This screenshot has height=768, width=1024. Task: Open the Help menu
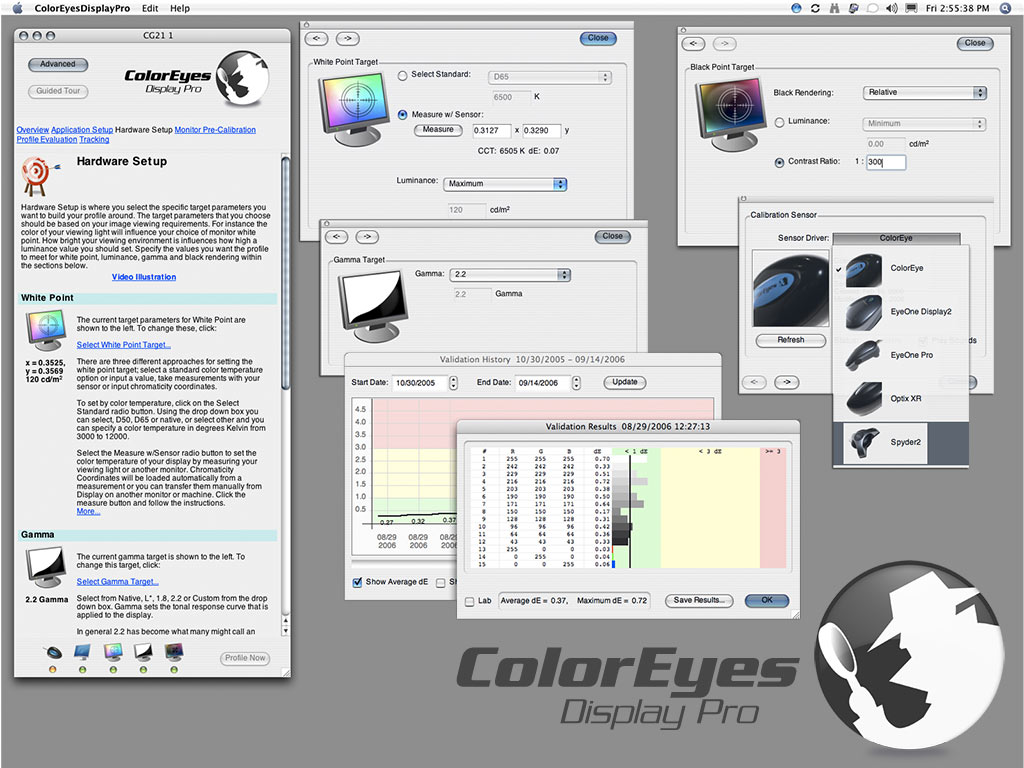click(180, 8)
